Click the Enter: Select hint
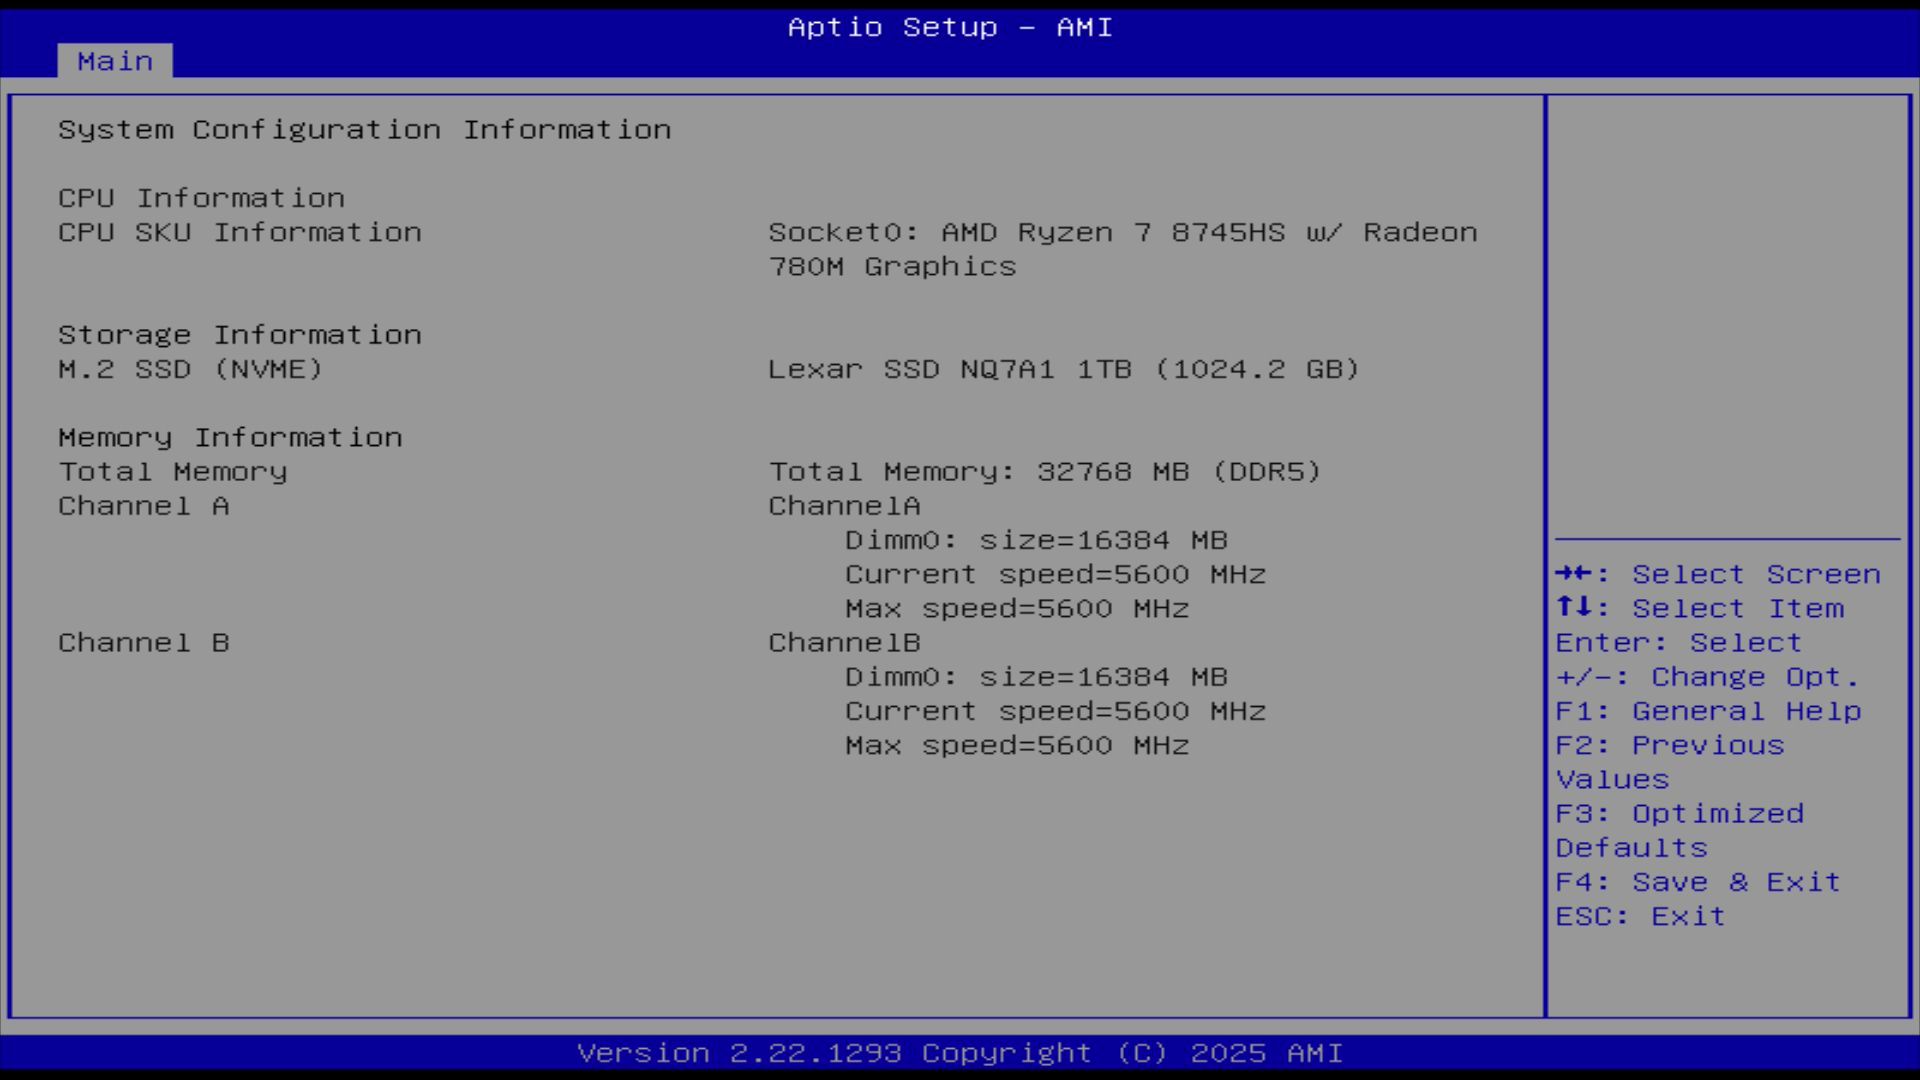This screenshot has width=1920, height=1080. pyautogui.click(x=1678, y=643)
